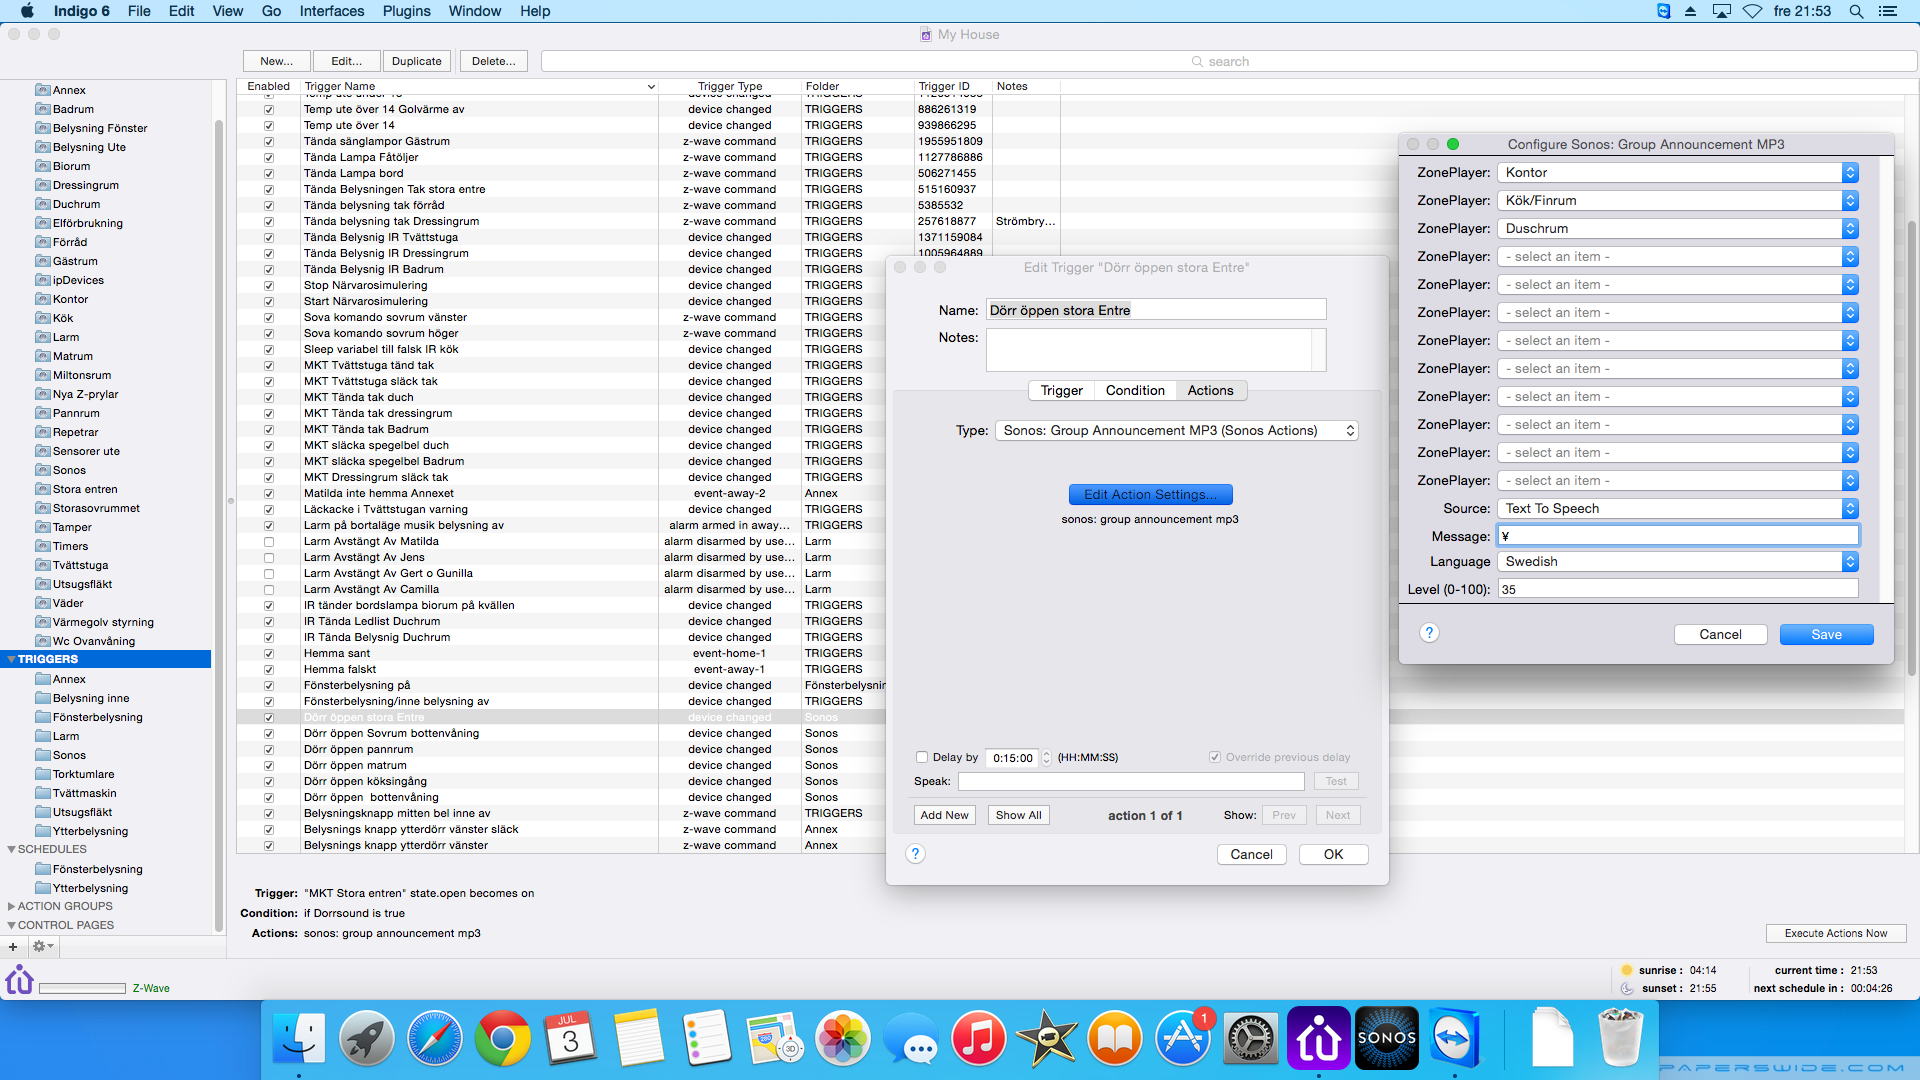Click the plus button below sidebar
The width and height of the screenshot is (1920, 1080).
coord(13,946)
